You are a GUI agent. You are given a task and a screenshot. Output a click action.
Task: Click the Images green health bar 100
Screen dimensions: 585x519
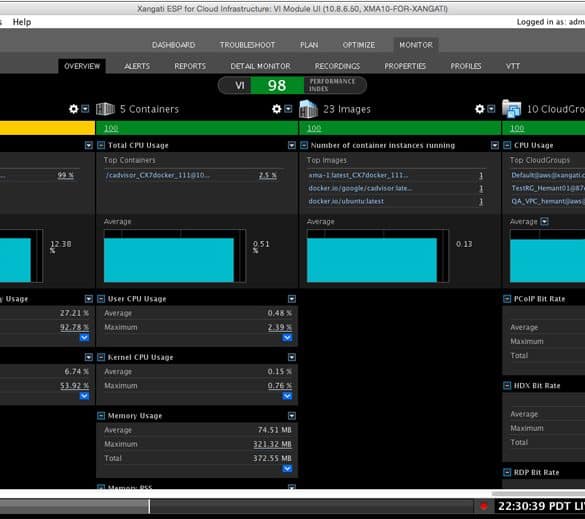[400, 128]
